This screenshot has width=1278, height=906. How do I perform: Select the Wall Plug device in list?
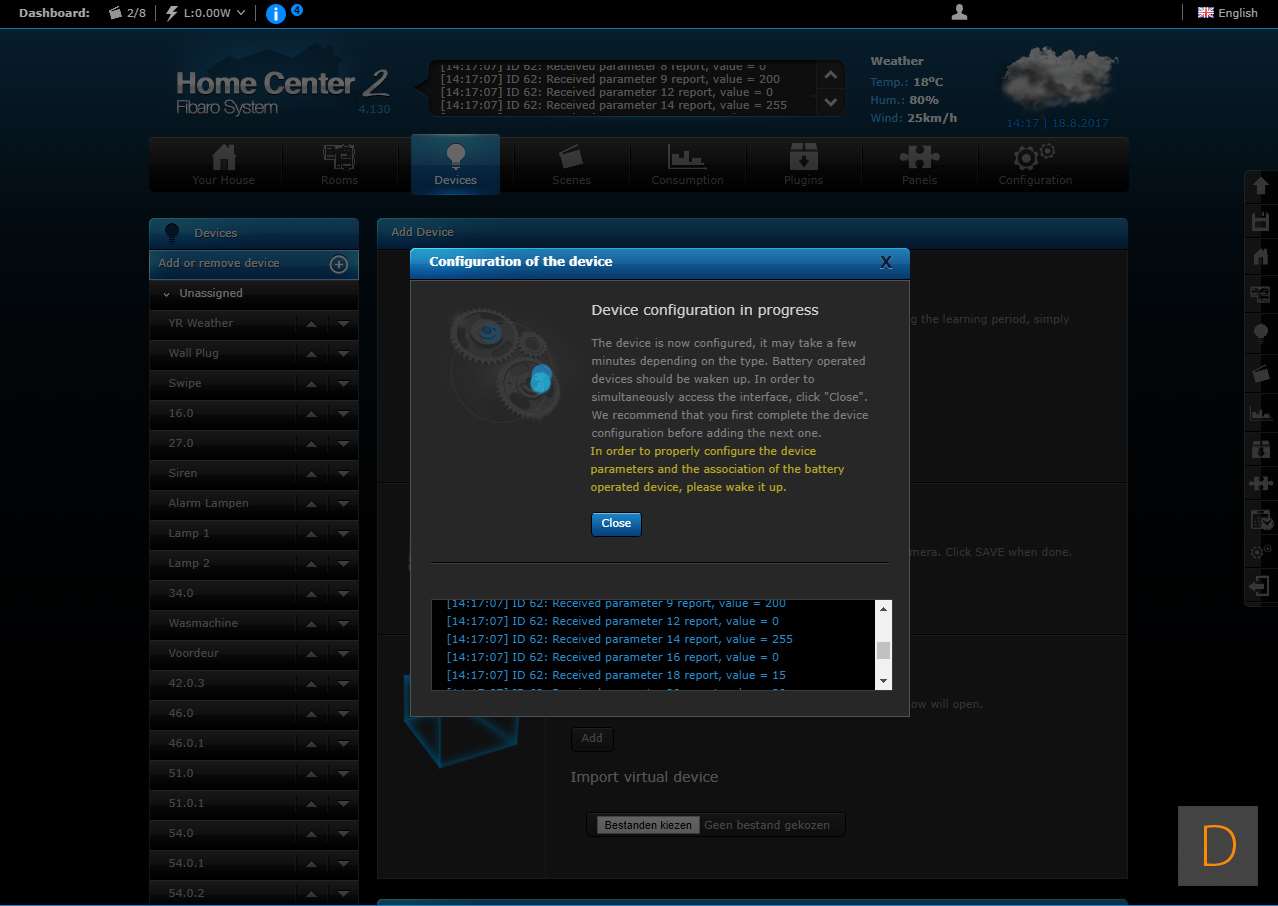pos(194,353)
